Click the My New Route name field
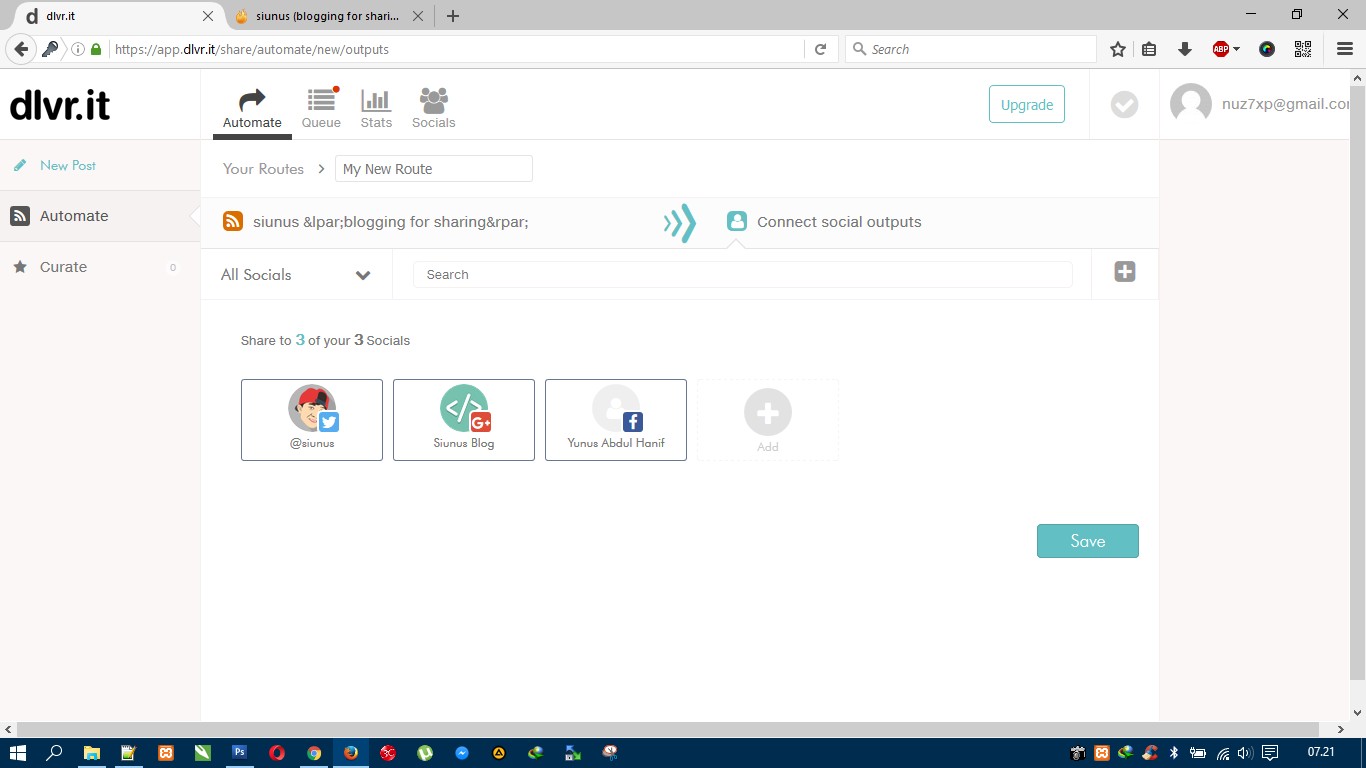1366x768 pixels. (434, 169)
